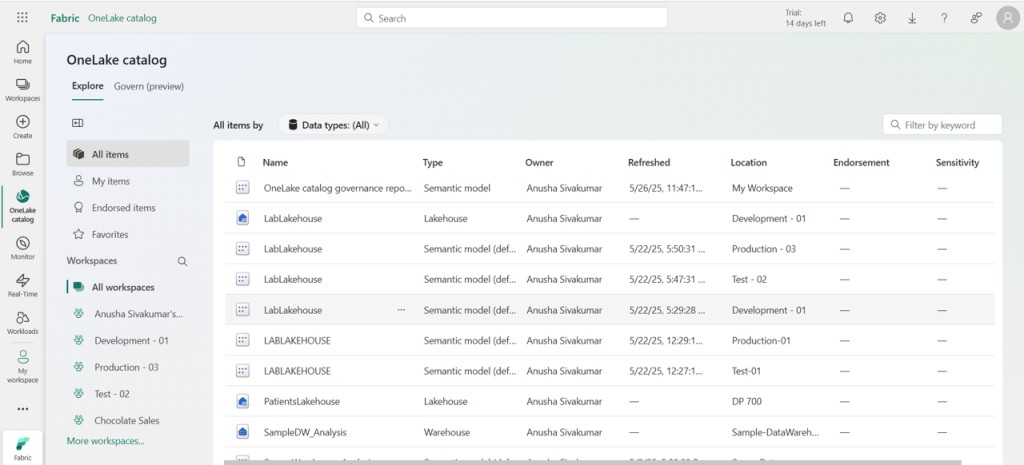Switch to the Govern (preview) tab
This screenshot has height=465, width=1024.
point(149,86)
